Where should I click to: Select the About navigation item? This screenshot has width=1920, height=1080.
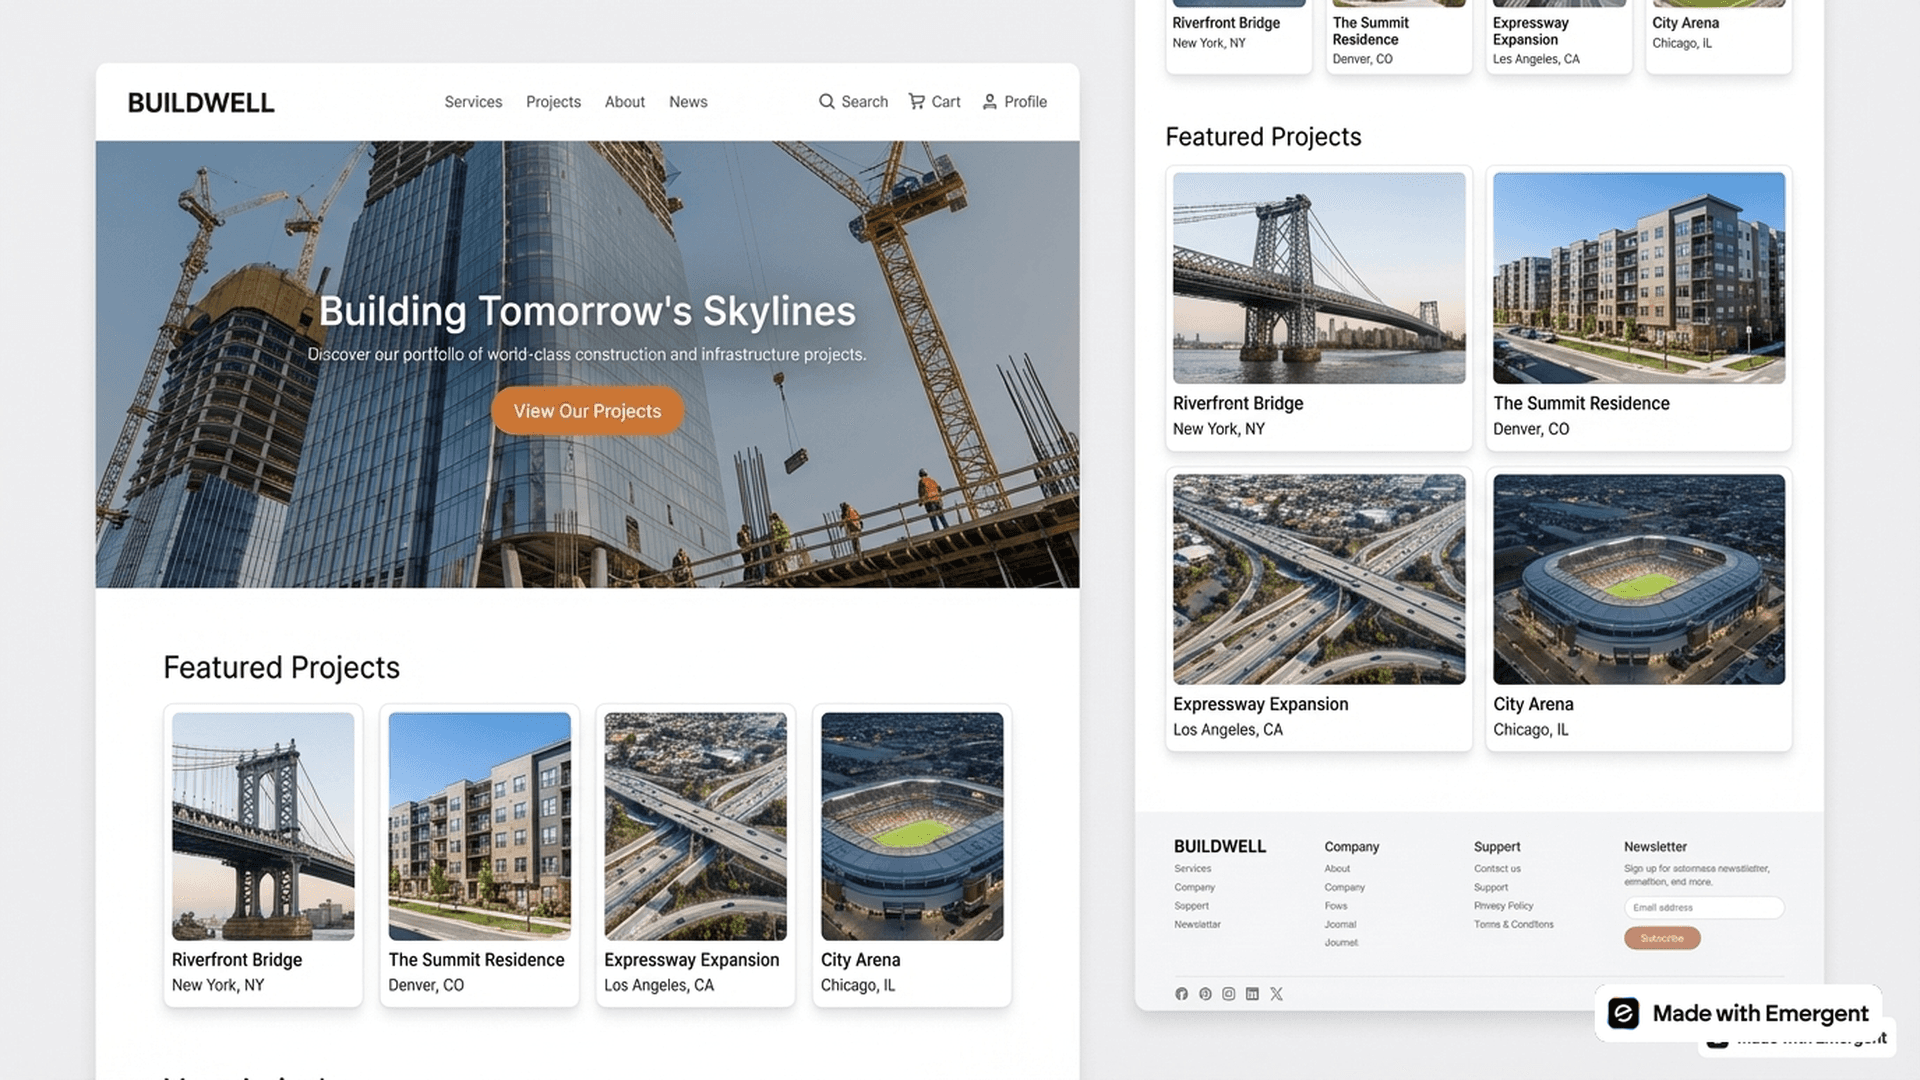click(x=624, y=101)
